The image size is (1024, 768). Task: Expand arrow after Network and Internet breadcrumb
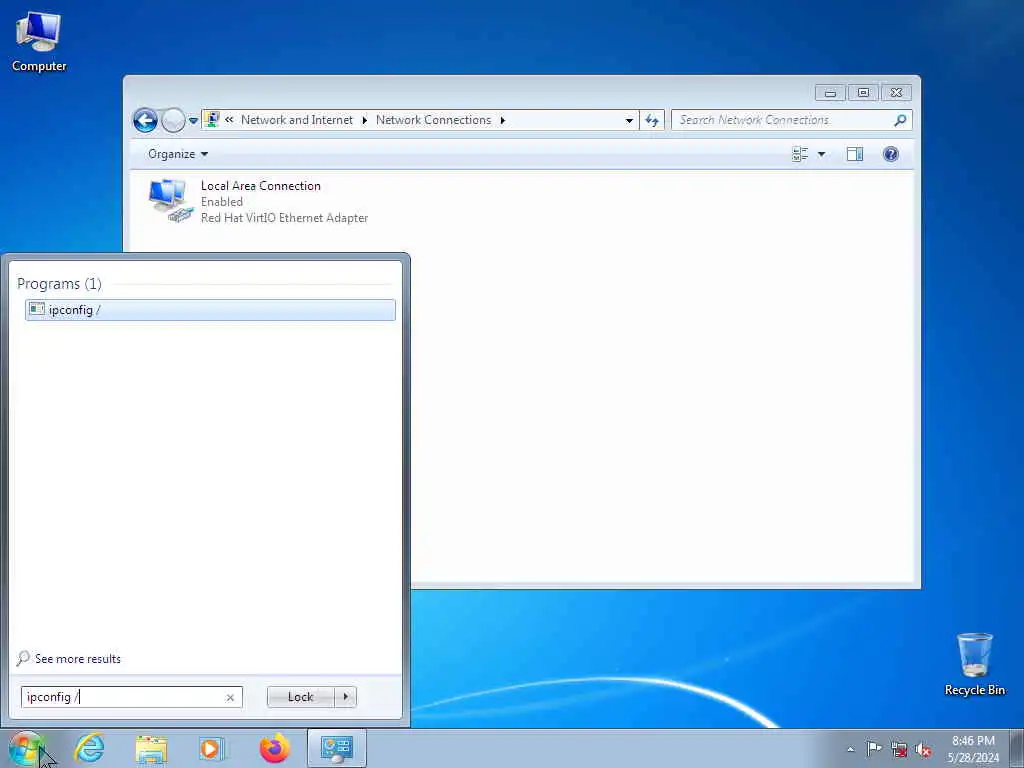point(364,120)
